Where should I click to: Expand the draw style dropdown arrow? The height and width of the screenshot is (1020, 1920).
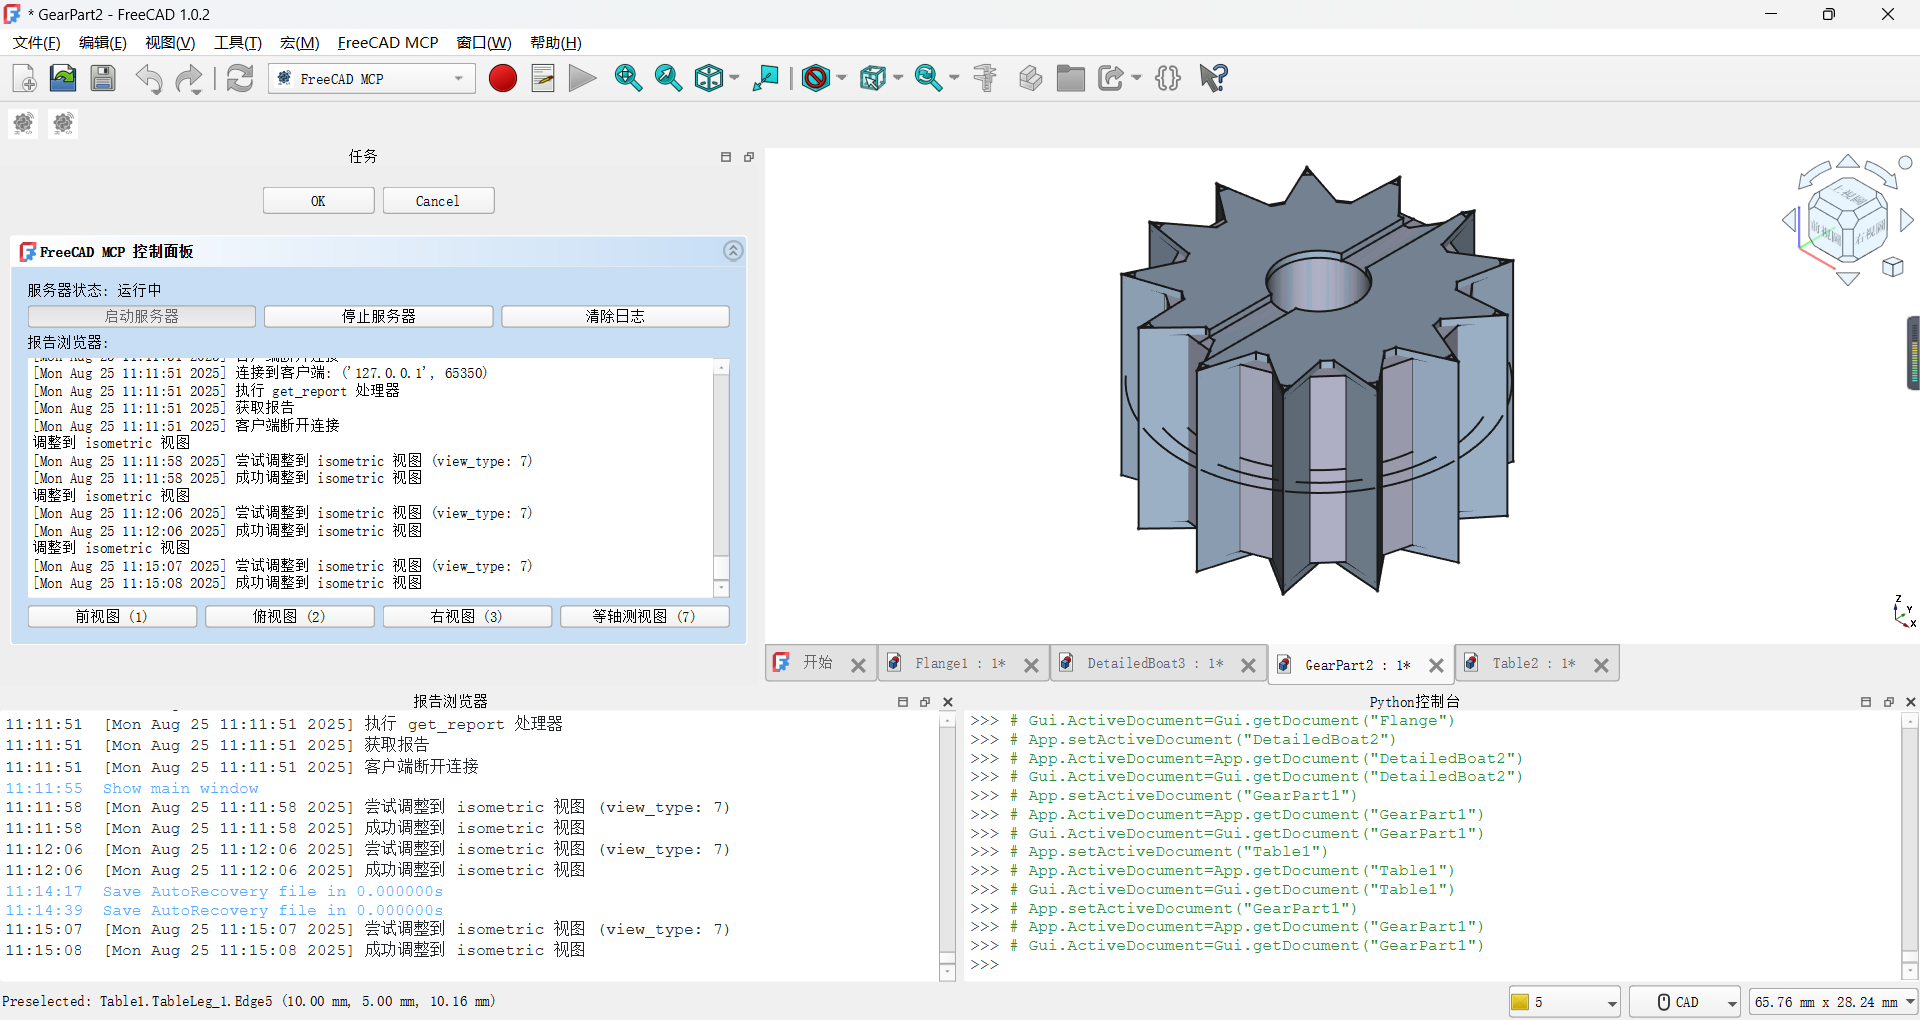coord(841,78)
